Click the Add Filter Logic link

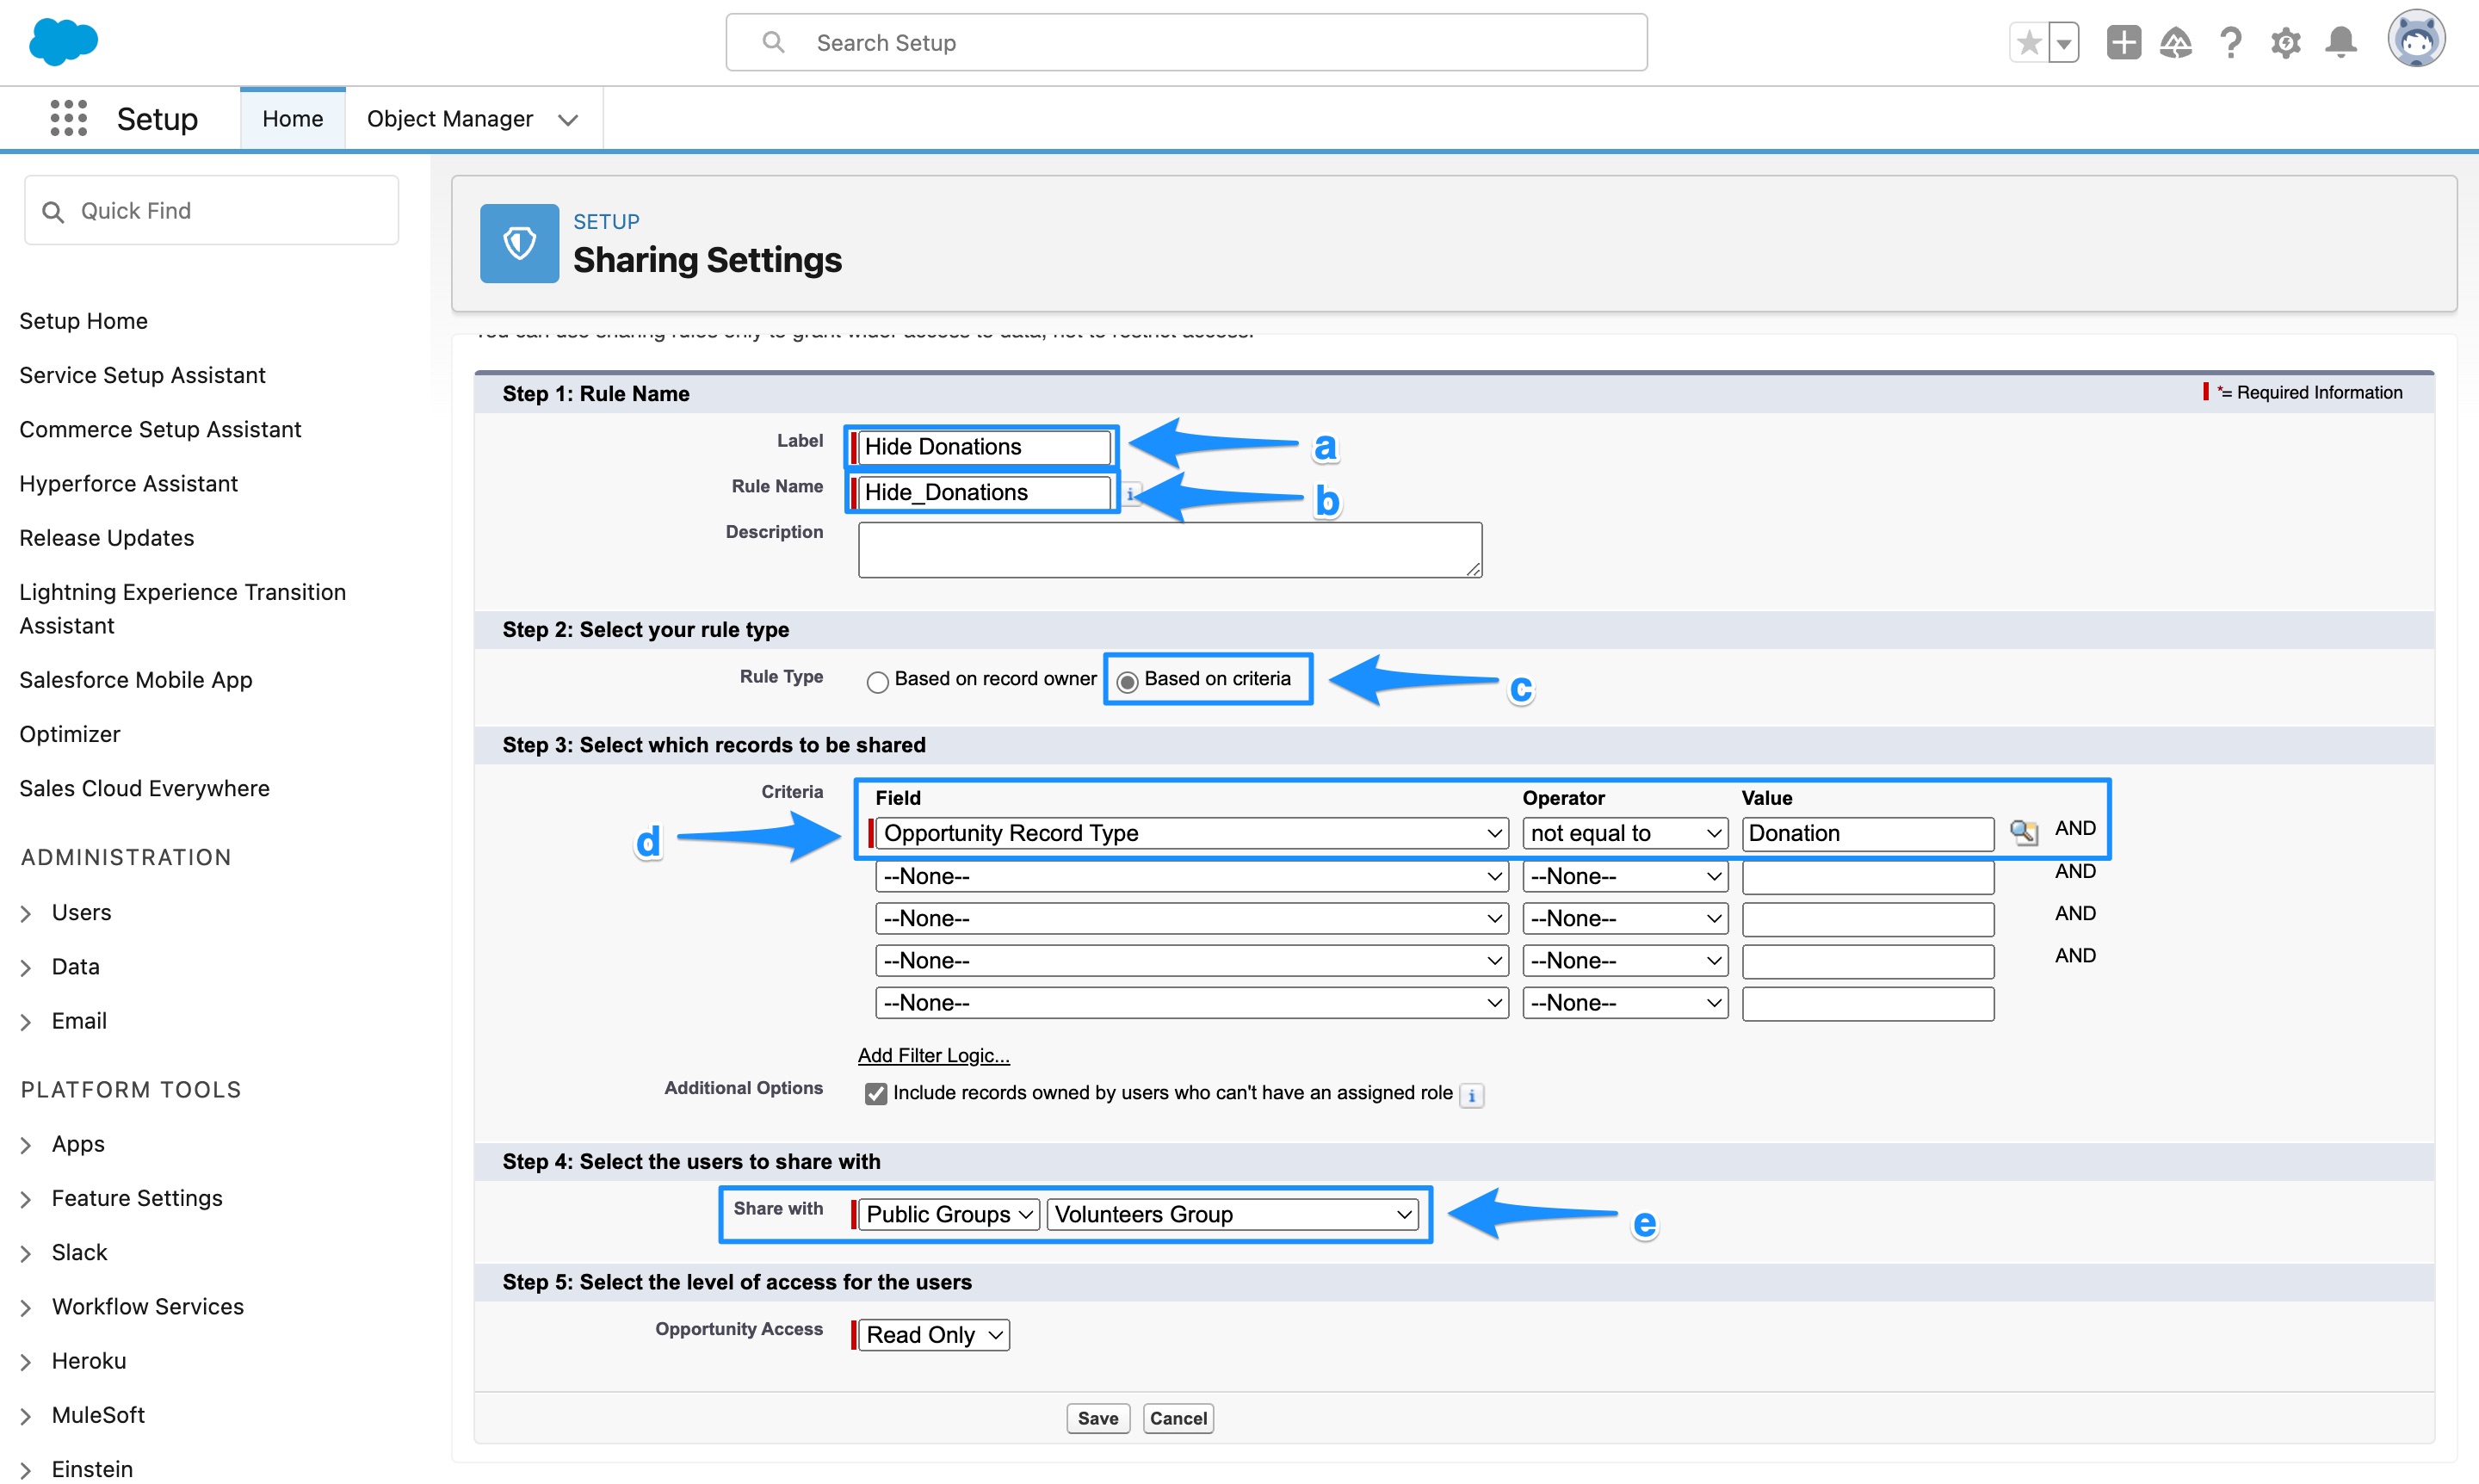click(932, 1055)
